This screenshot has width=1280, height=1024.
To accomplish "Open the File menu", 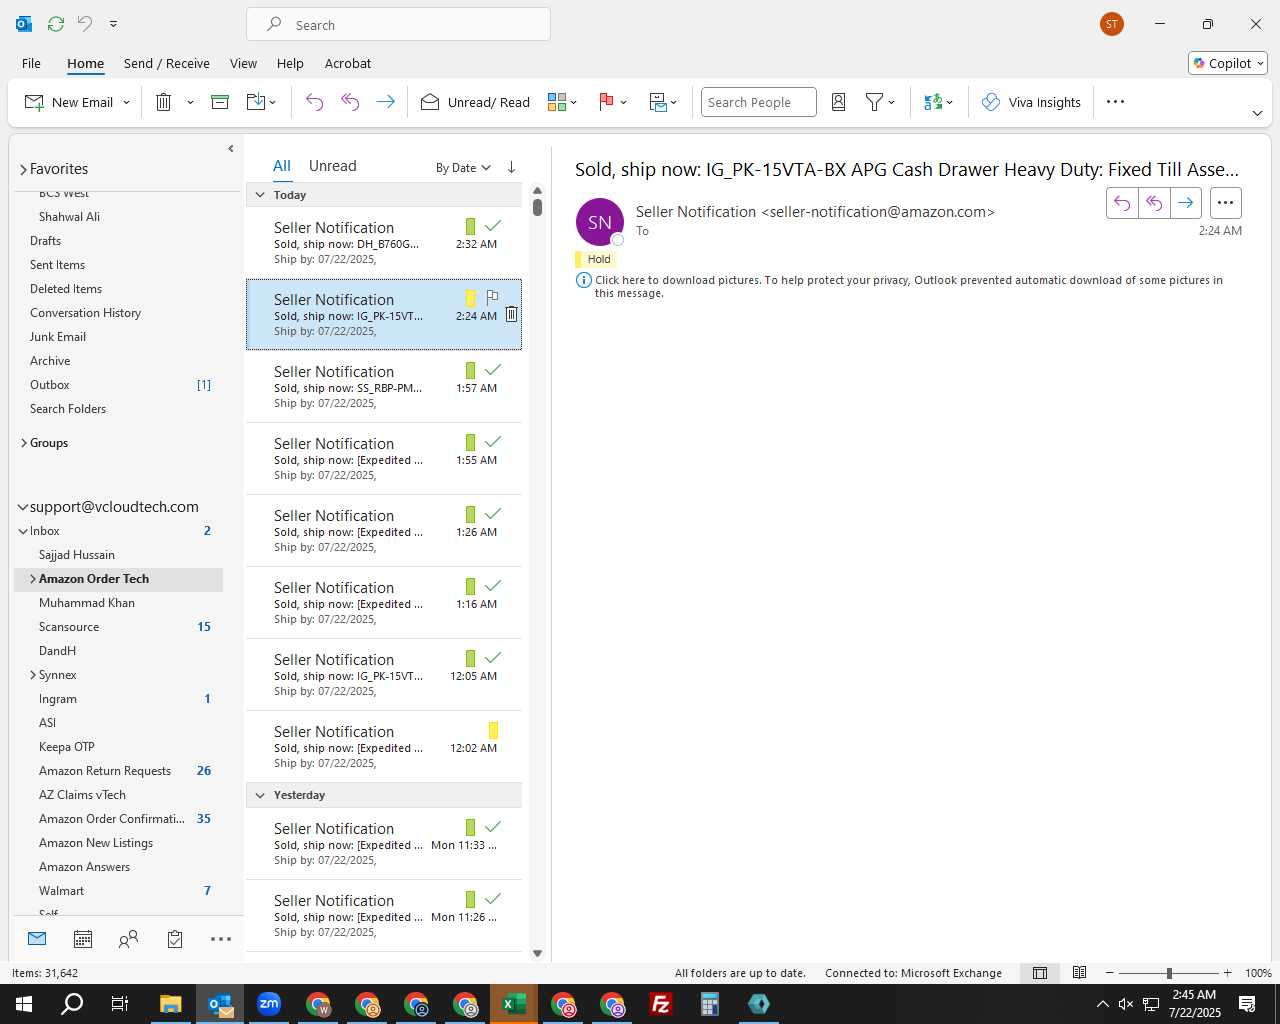I will pos(31,63).
